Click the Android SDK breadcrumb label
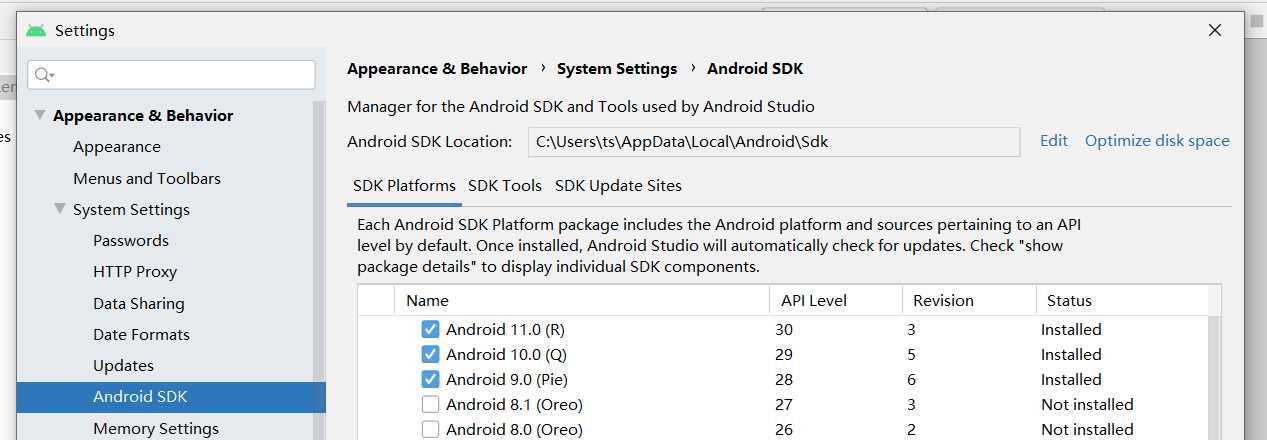 [755, 69]
